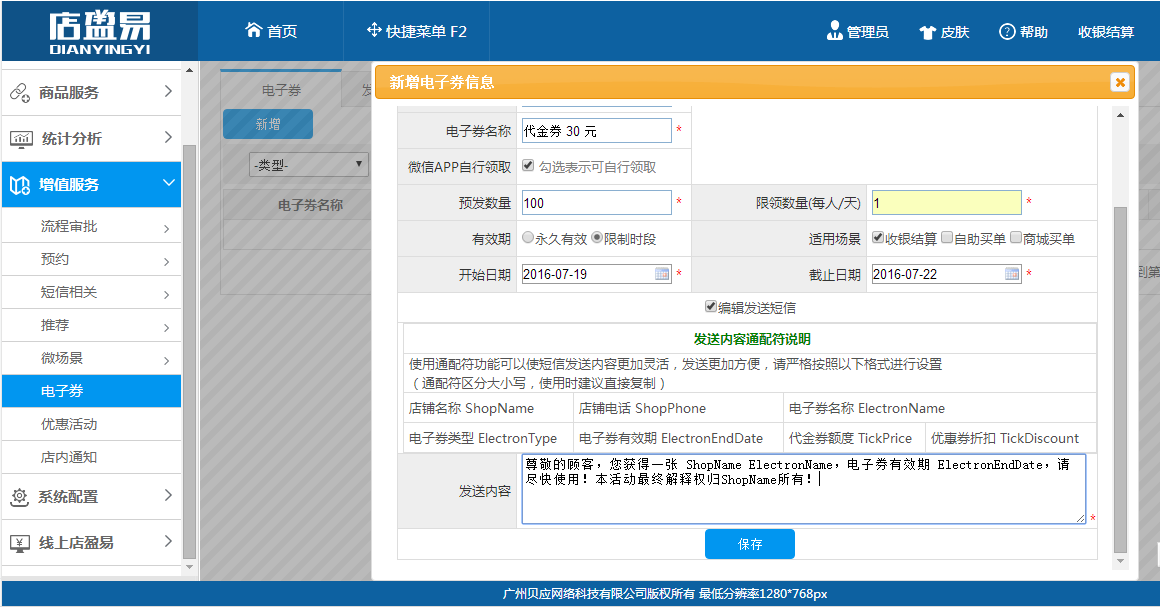The height and width of the screenshot is (607, 1160).
Task: Expand 推荐 submenu arrow
Action: click(x=166, y=327)
